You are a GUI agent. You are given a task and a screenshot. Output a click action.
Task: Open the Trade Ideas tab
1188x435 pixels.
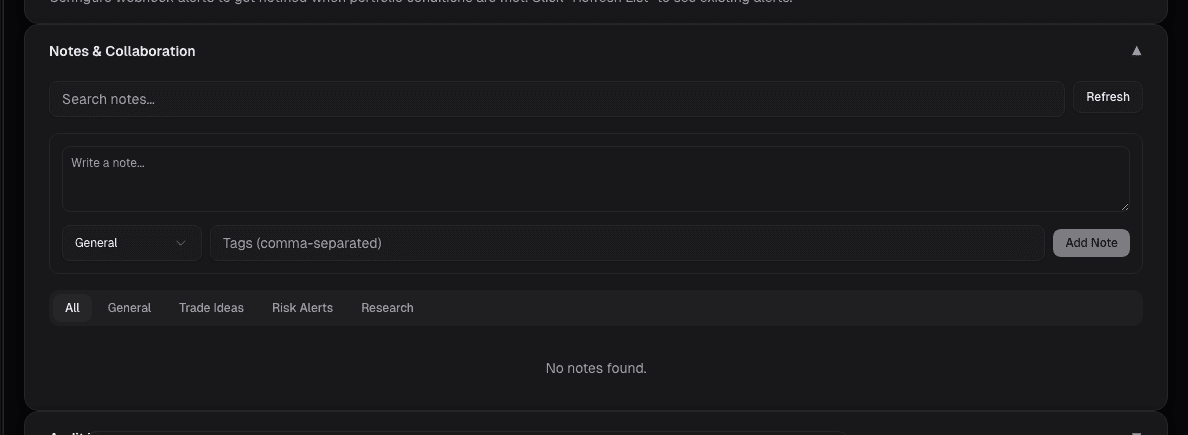[211, 308]
